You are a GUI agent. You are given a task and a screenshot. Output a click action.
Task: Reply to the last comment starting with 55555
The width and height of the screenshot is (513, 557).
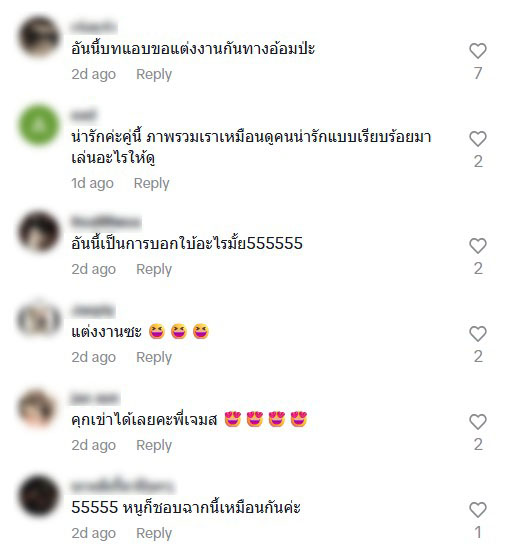pos(154,533)
